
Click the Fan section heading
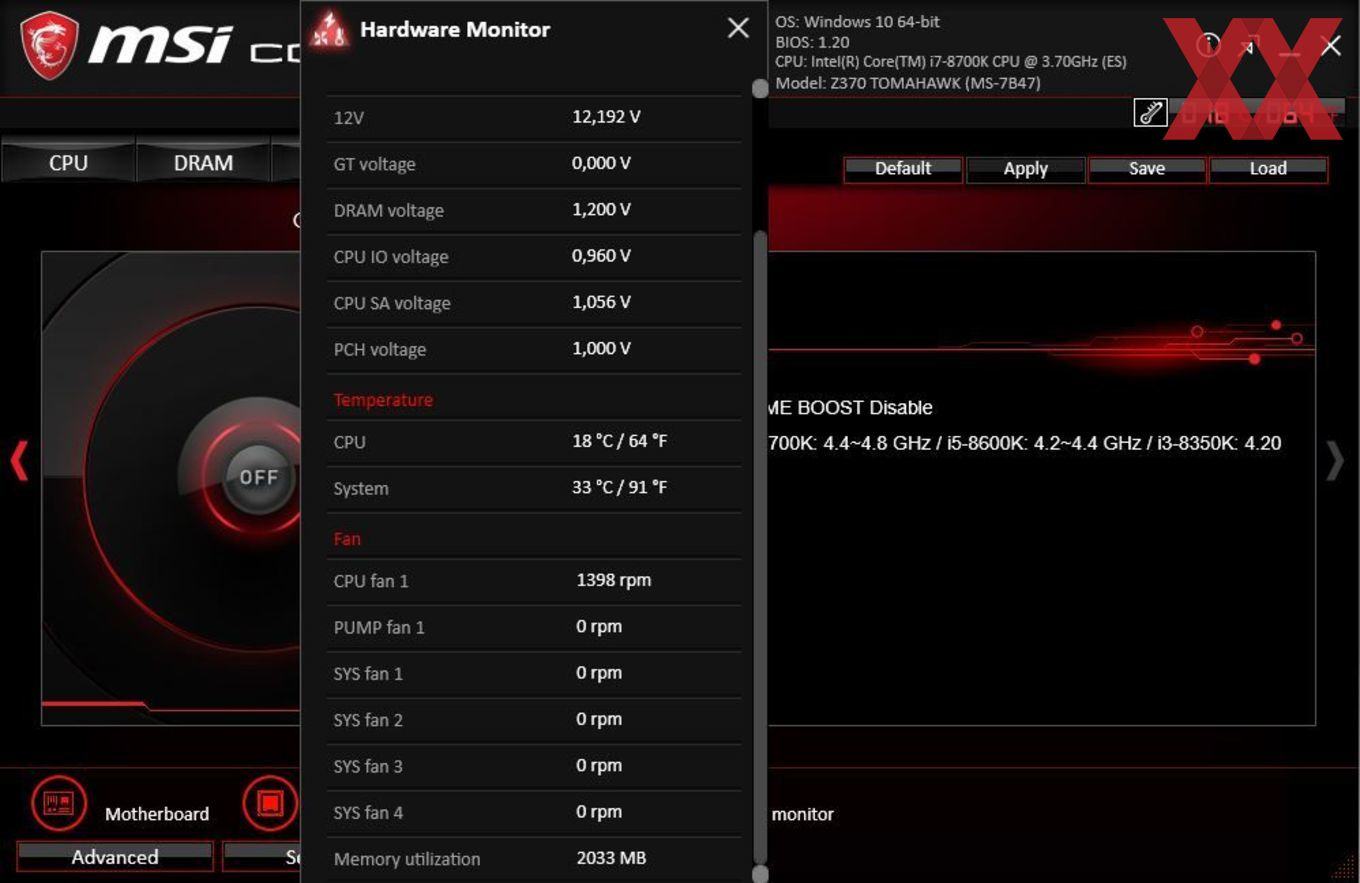tap(347, 539)
